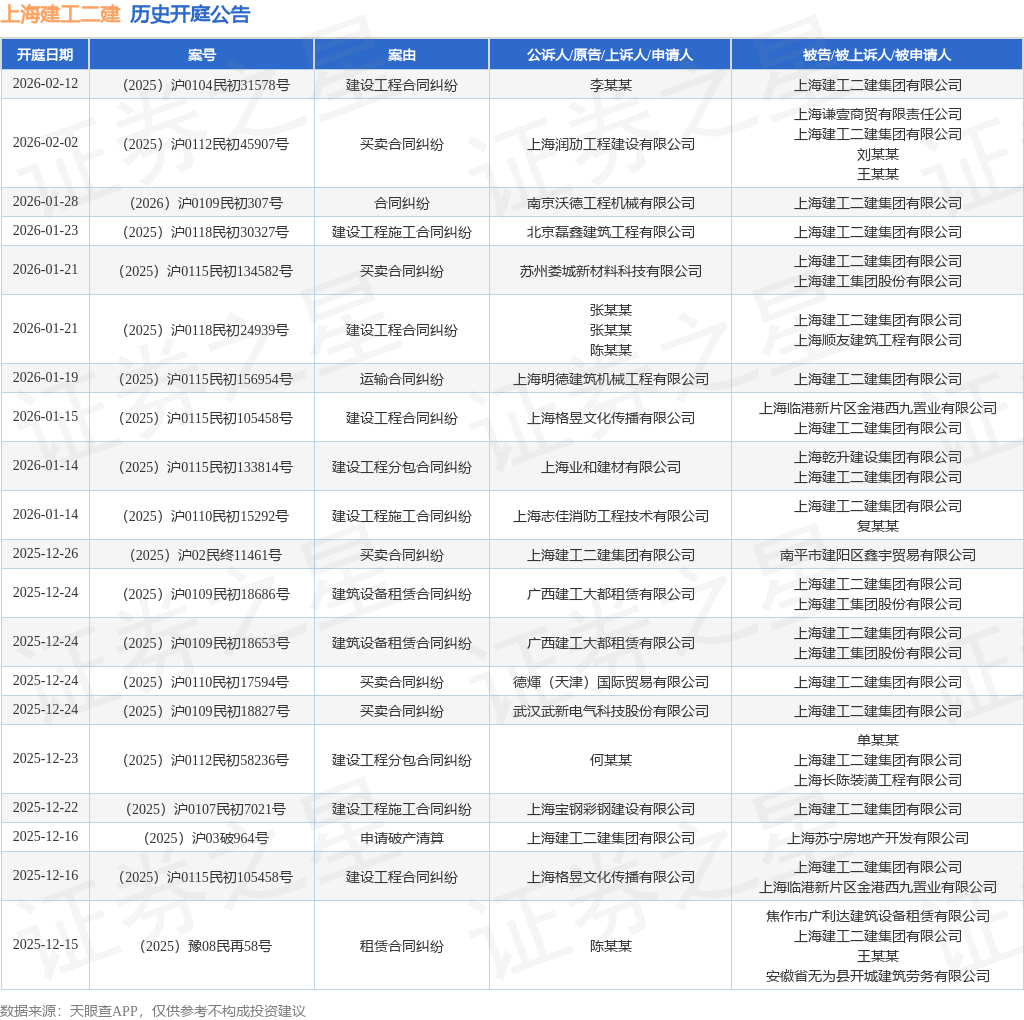Click cause 申请破产清算
The width and height of the screenshot is (1024, 1020).
tap(402, 838)
